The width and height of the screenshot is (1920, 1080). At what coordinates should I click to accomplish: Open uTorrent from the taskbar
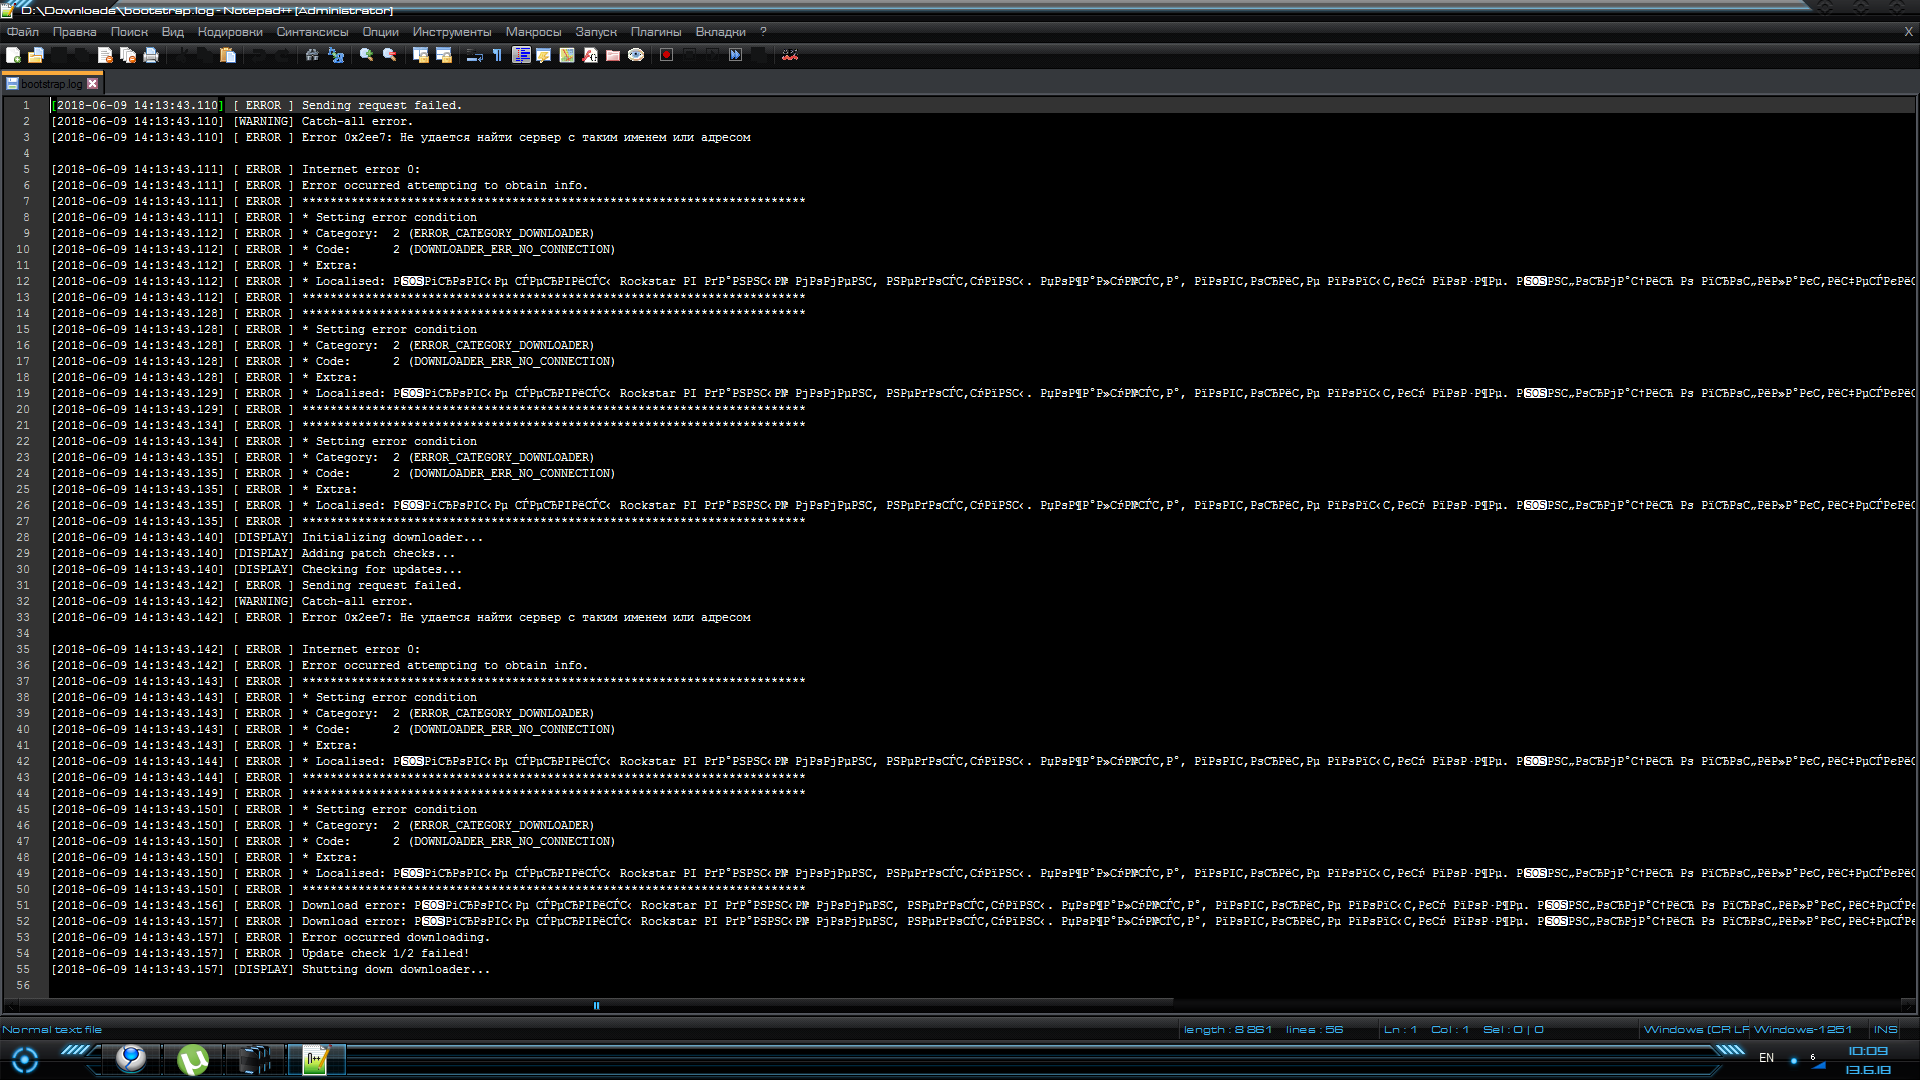pyautogui.click(x=193, y=1059)
